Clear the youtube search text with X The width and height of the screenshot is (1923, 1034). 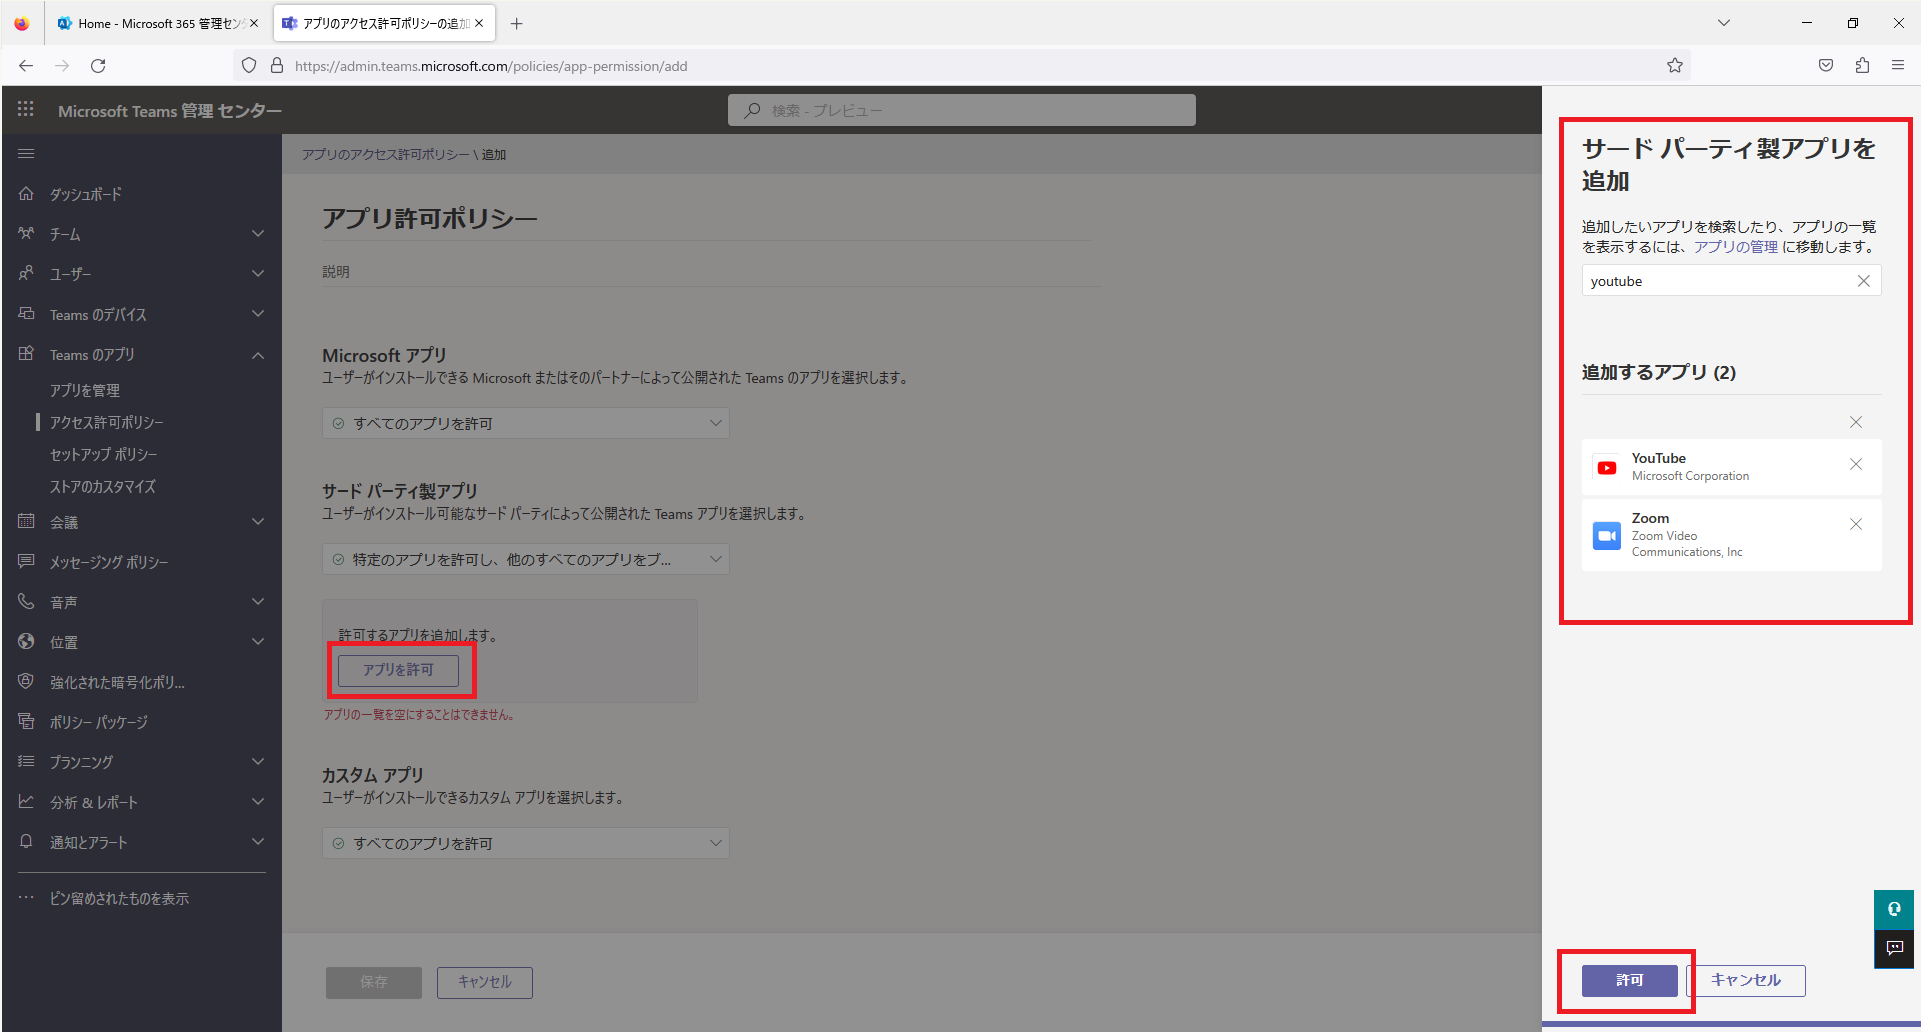[x=1864, y=281]
